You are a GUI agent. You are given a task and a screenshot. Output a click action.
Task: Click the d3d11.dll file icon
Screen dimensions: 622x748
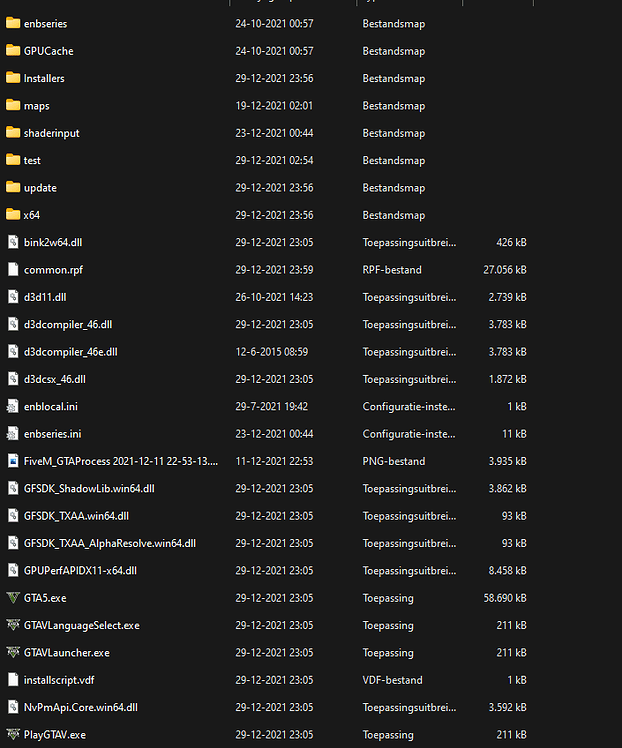[13, 297]
